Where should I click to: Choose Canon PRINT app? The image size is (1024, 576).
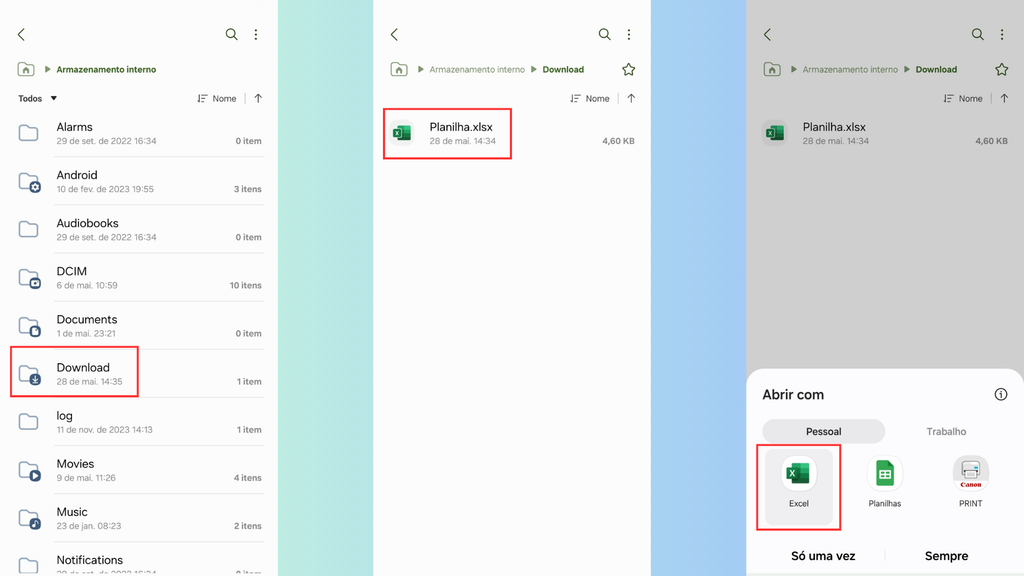click(970, 483)
